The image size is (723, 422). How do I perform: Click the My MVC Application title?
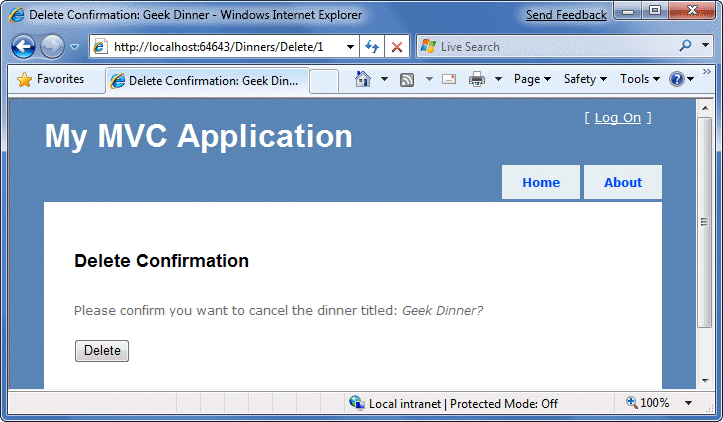[199, 137]
